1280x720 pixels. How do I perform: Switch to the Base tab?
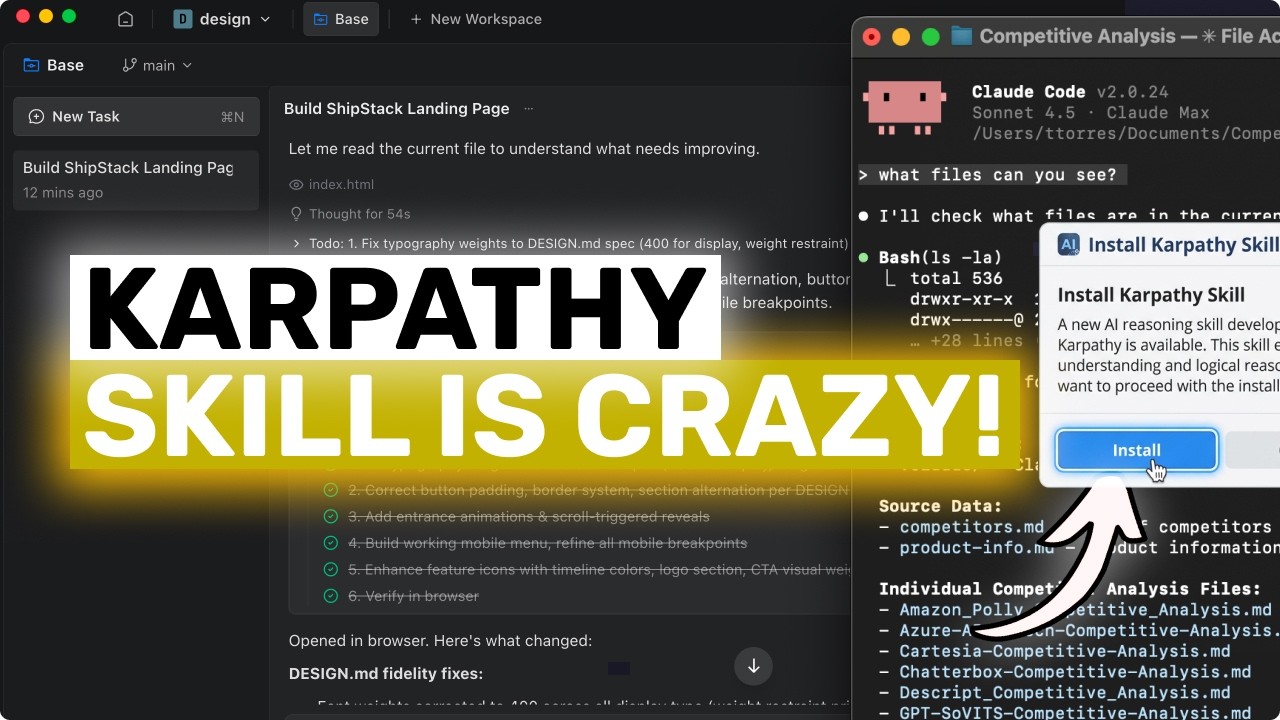pos(341,19)
